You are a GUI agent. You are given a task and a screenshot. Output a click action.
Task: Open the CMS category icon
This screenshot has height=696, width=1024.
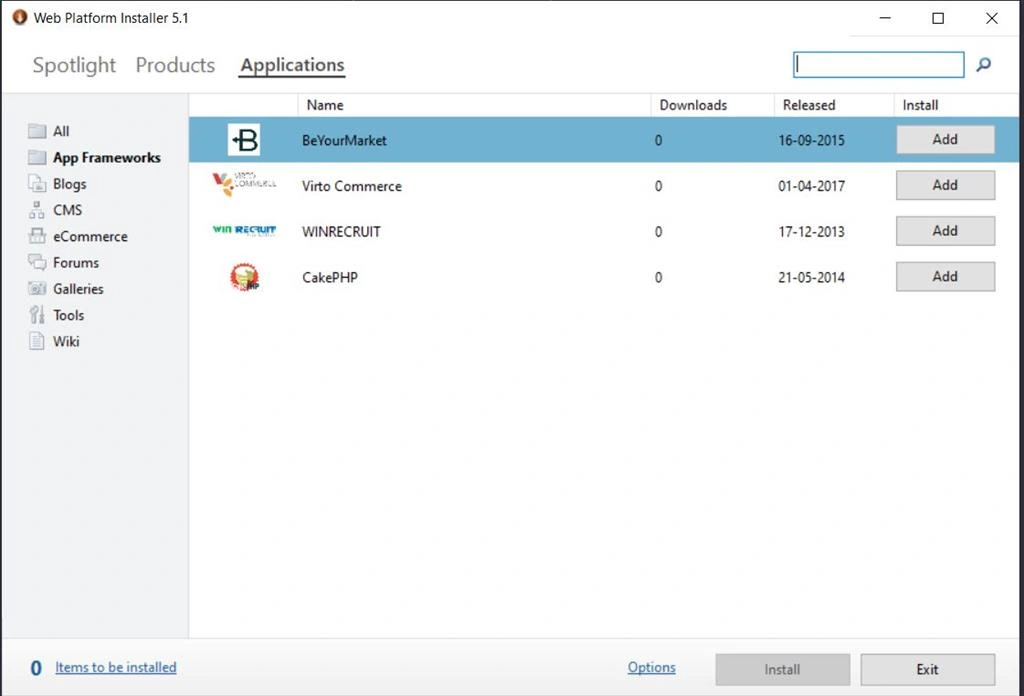point(37,210)
